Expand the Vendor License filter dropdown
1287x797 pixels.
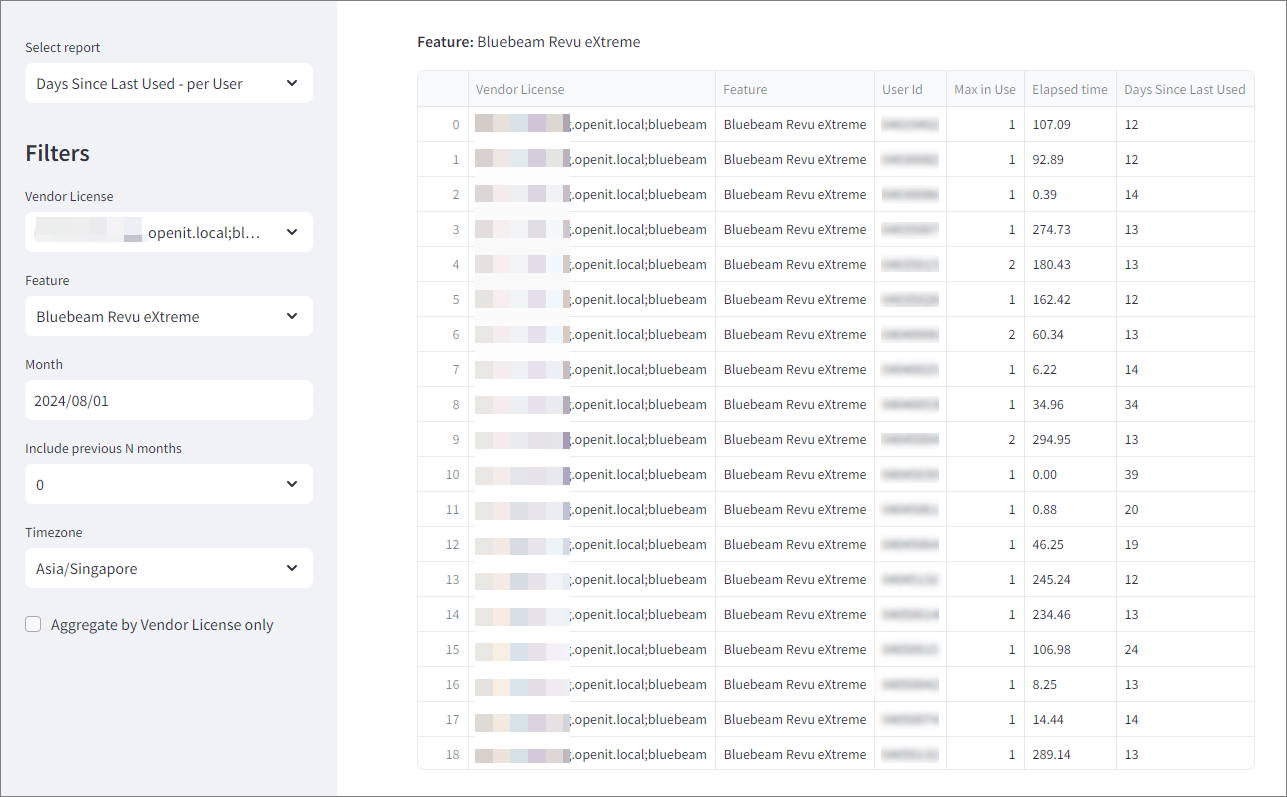[168, 232]
